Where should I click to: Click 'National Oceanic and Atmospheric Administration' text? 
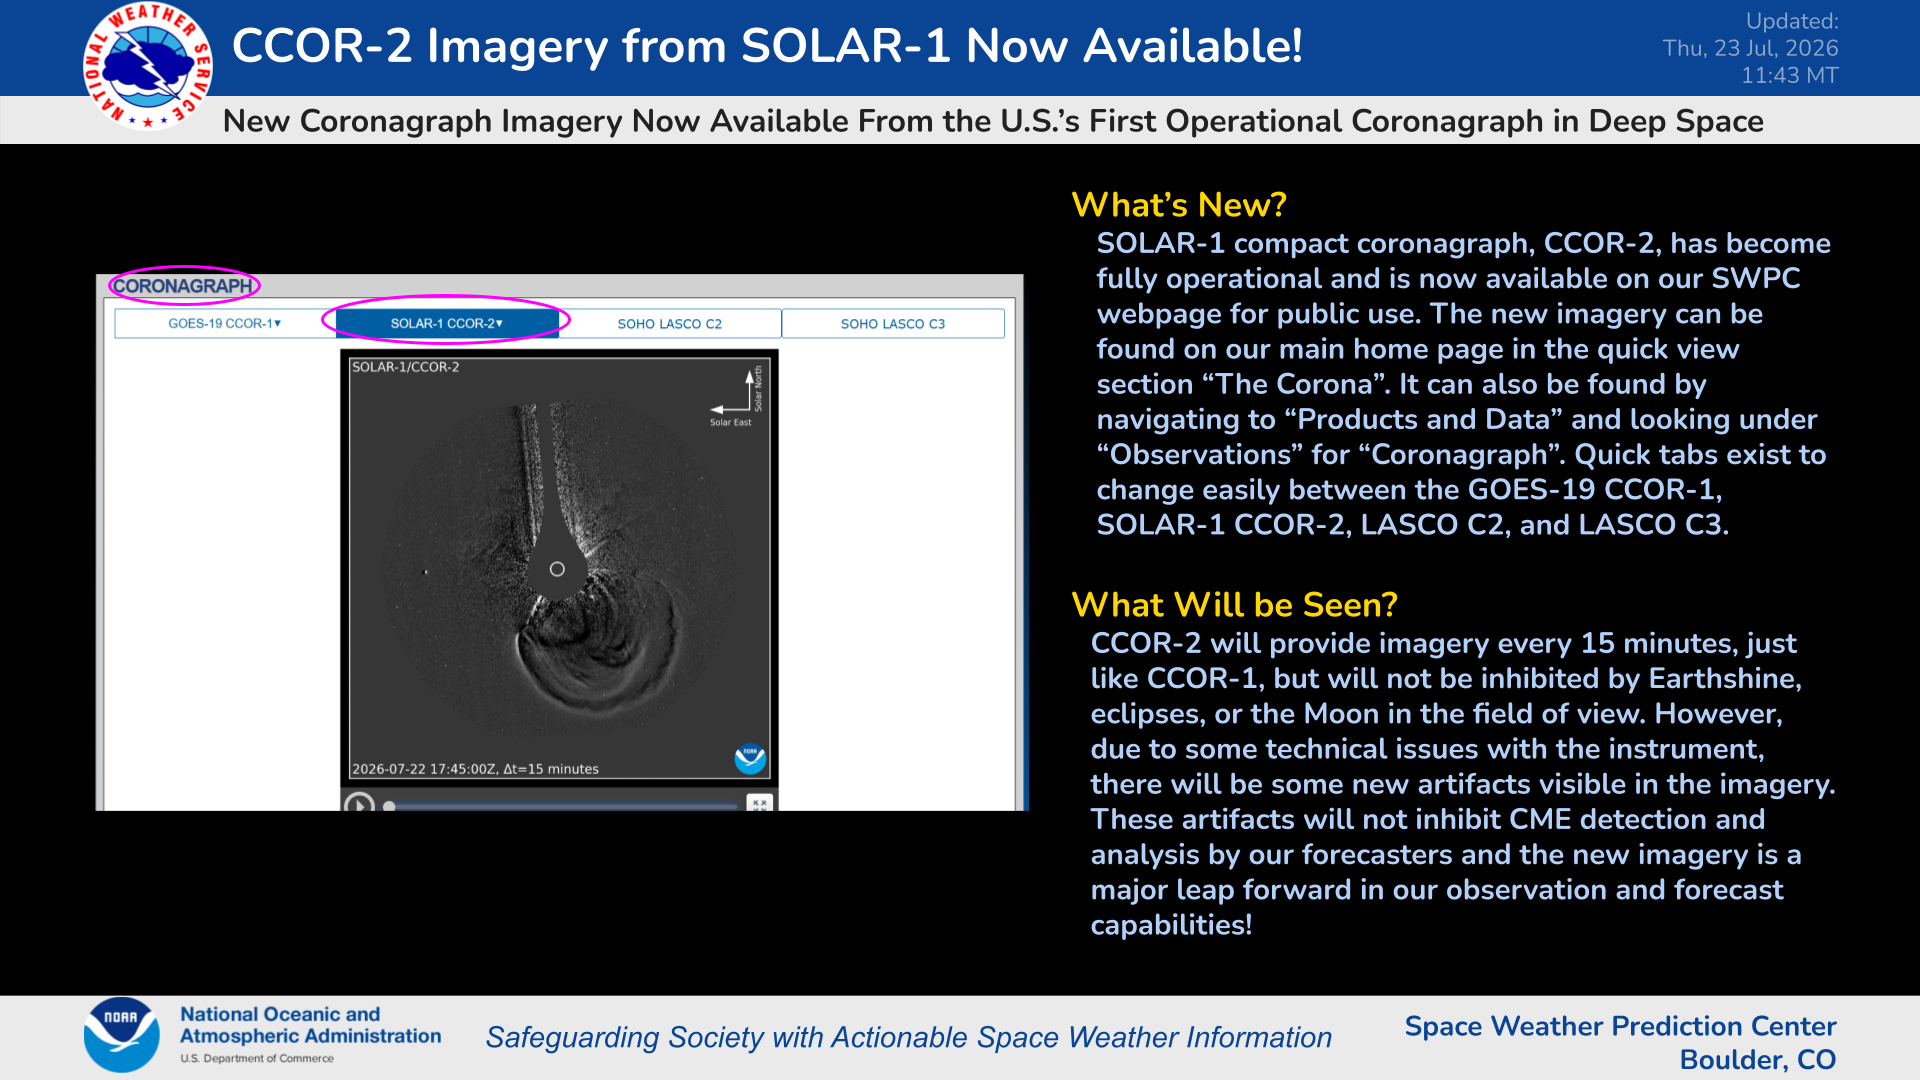[x=310, y=1025]
